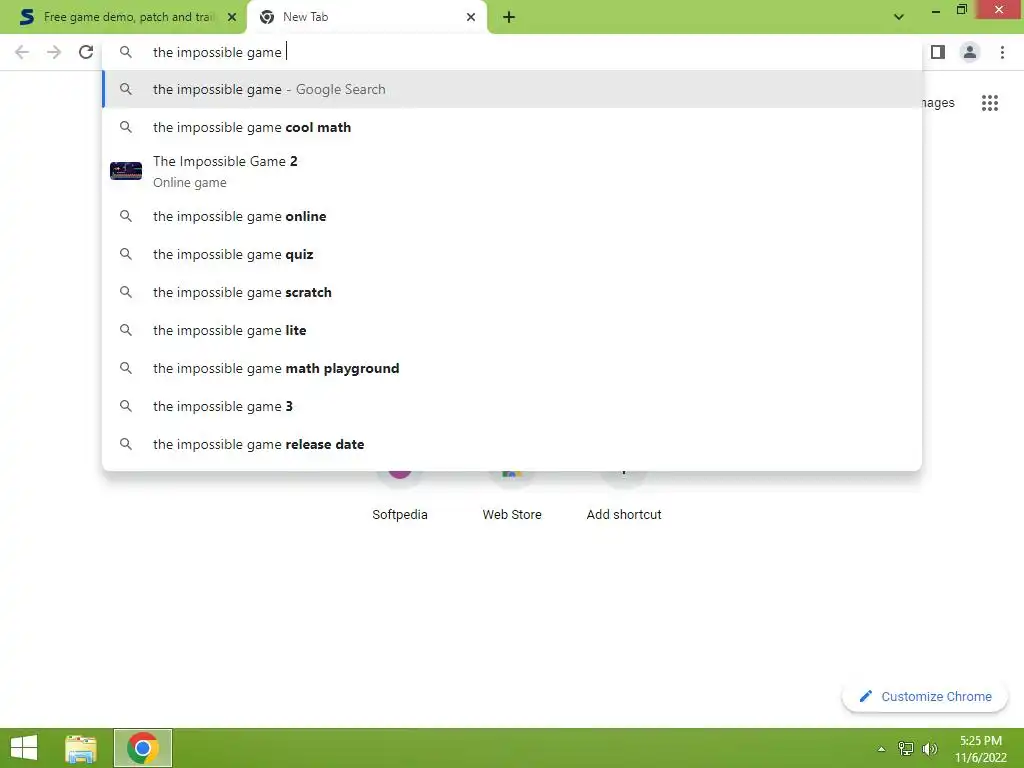Click Softpedia favicon on first tab
The height and width of the screenshot is (768, 1024).
pos(27,17)
